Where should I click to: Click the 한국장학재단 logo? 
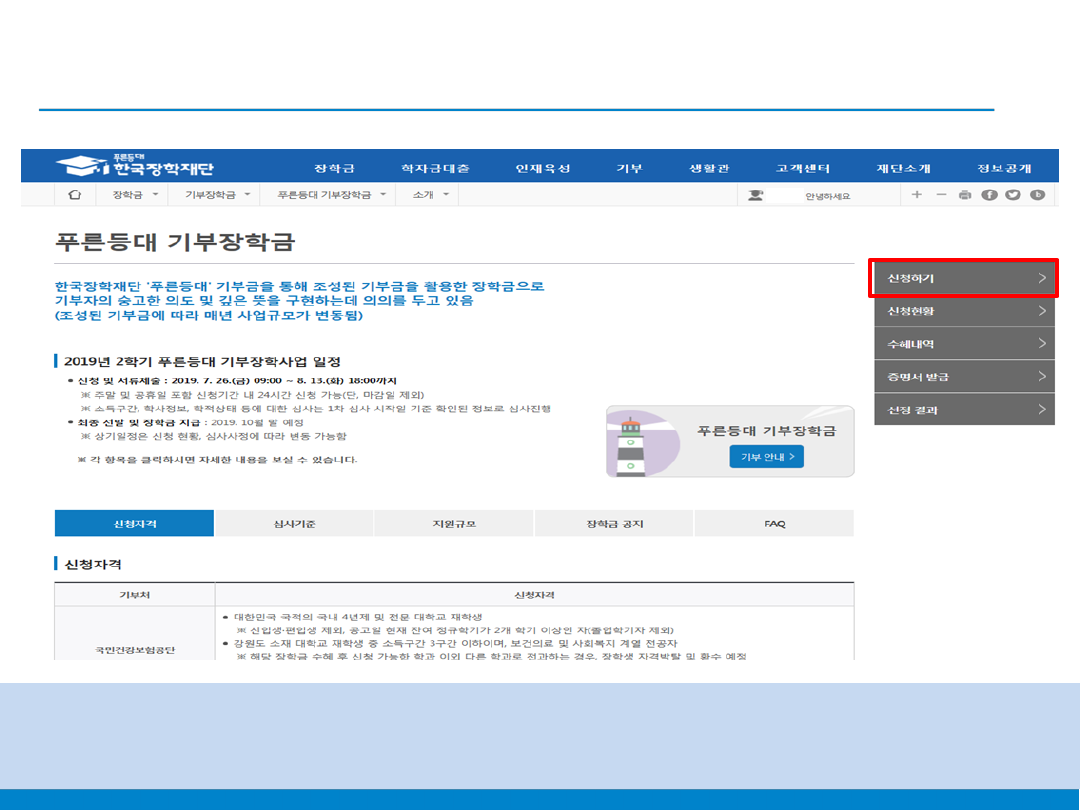135,165
